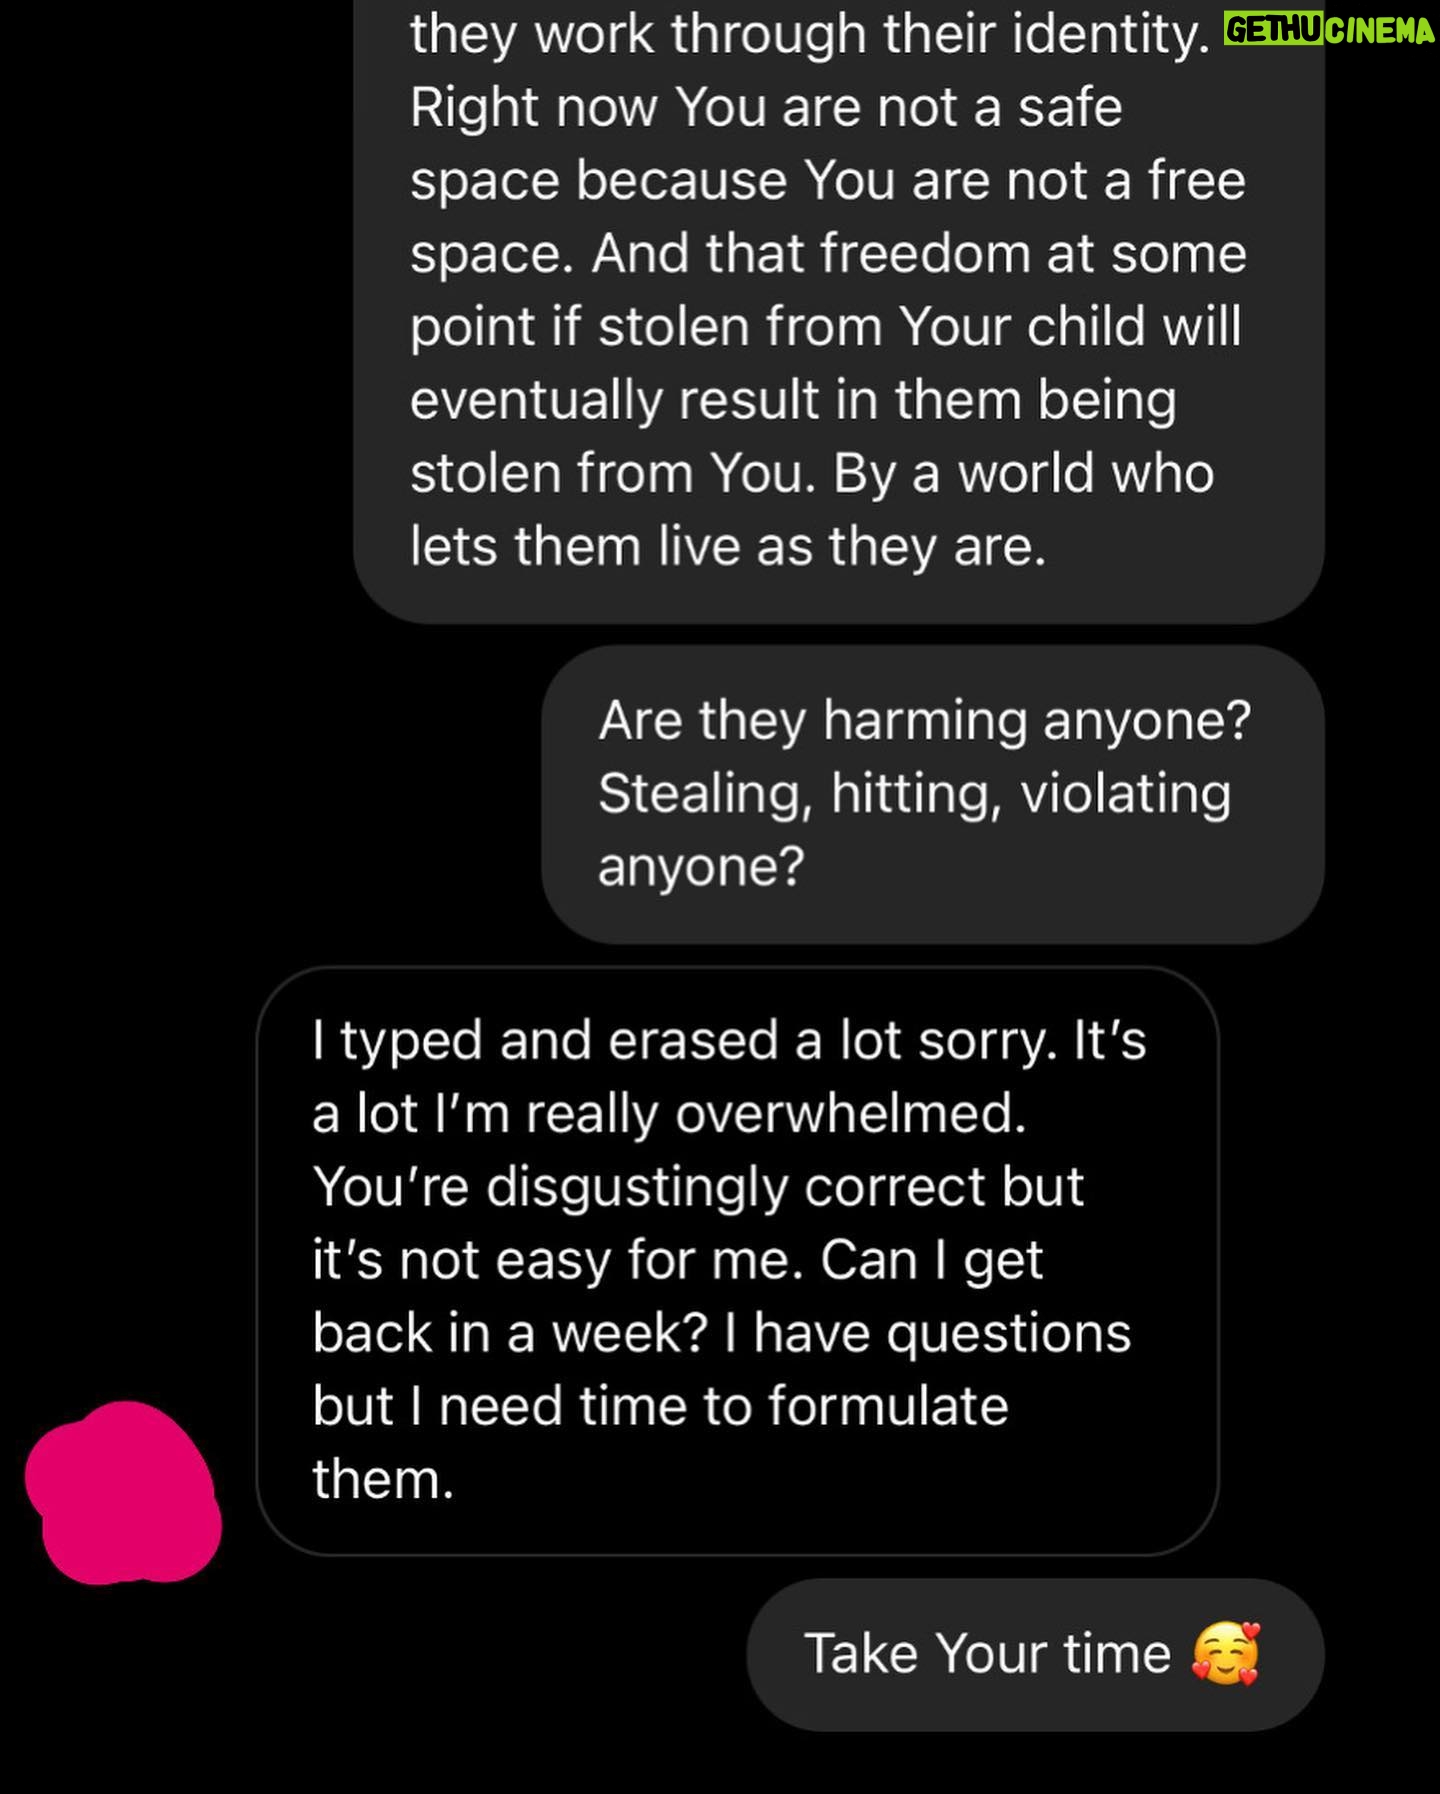Screen dimensions: 1440x1794
Task: Click the "eventually result in them being" line
Action: 793,400
